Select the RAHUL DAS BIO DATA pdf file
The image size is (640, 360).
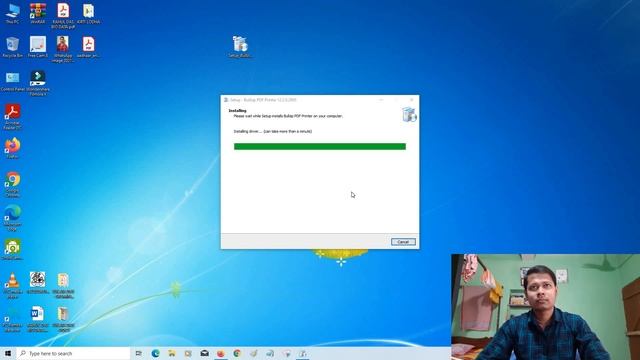63,16
